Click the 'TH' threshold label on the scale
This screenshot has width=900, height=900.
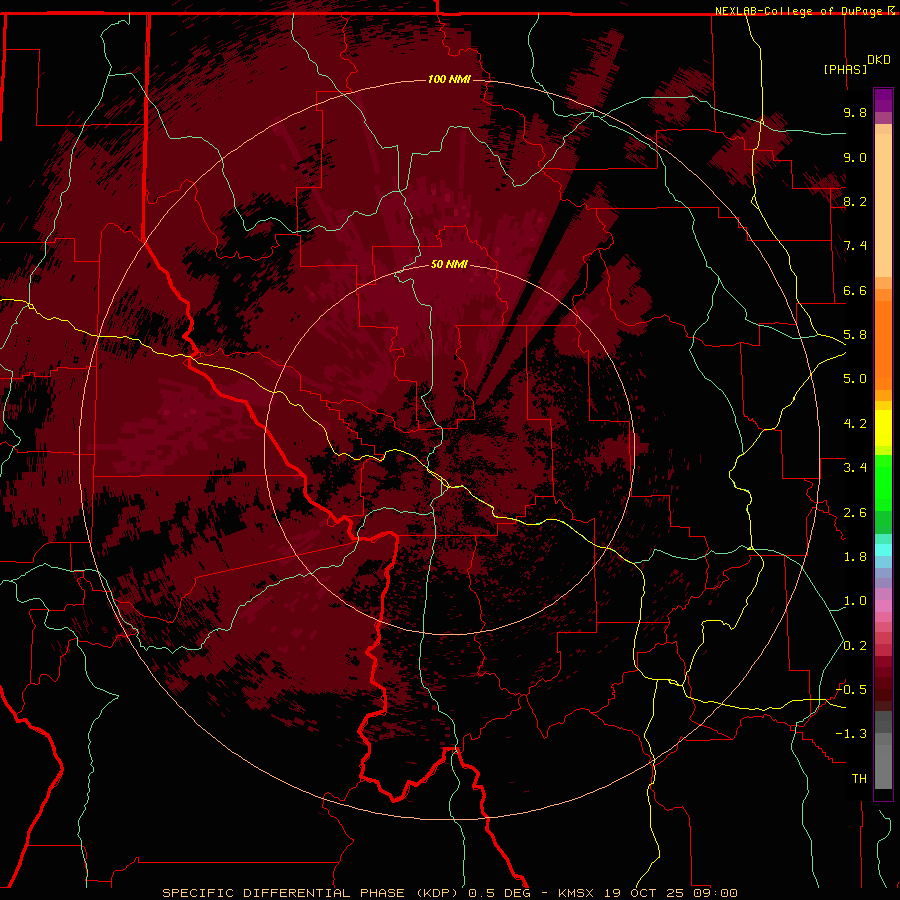(x=859, y=779)
